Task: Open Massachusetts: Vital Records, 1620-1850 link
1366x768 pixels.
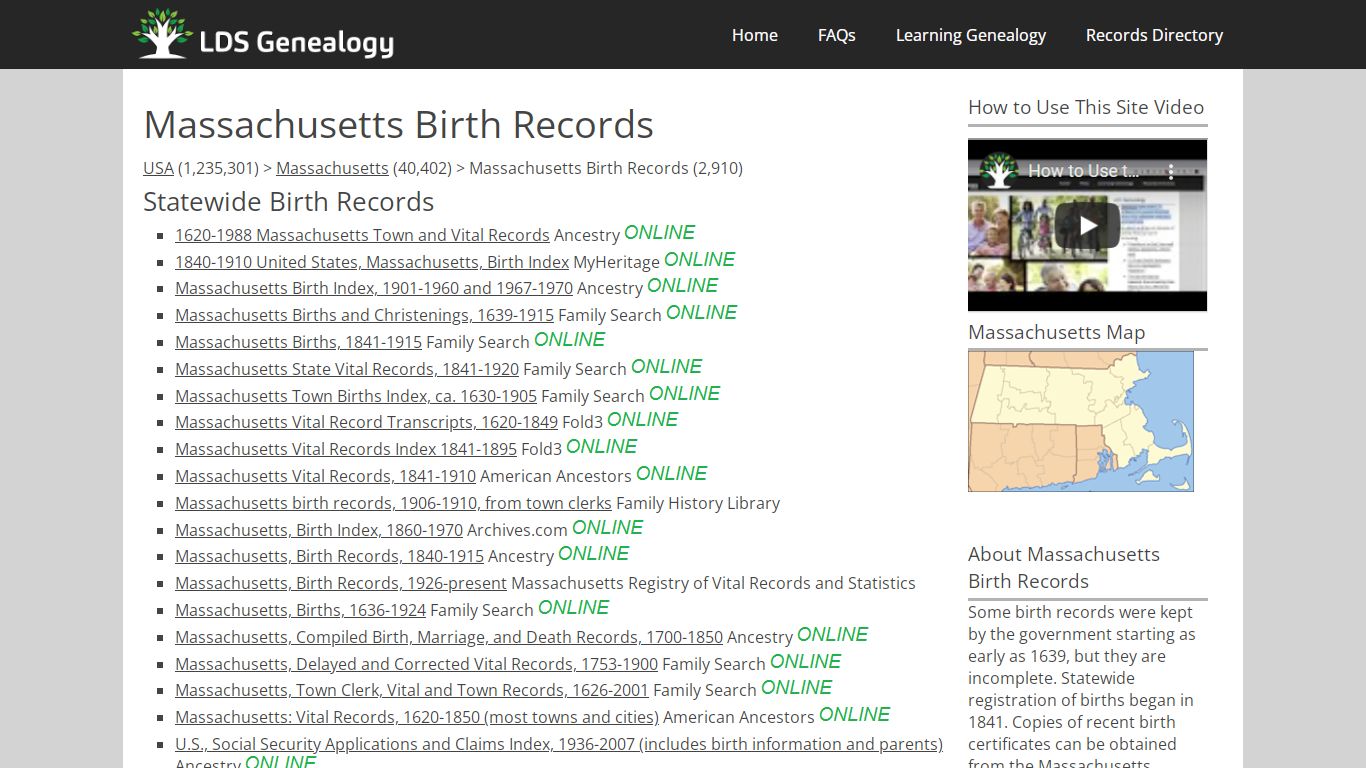Action: (x=417, y=717)
